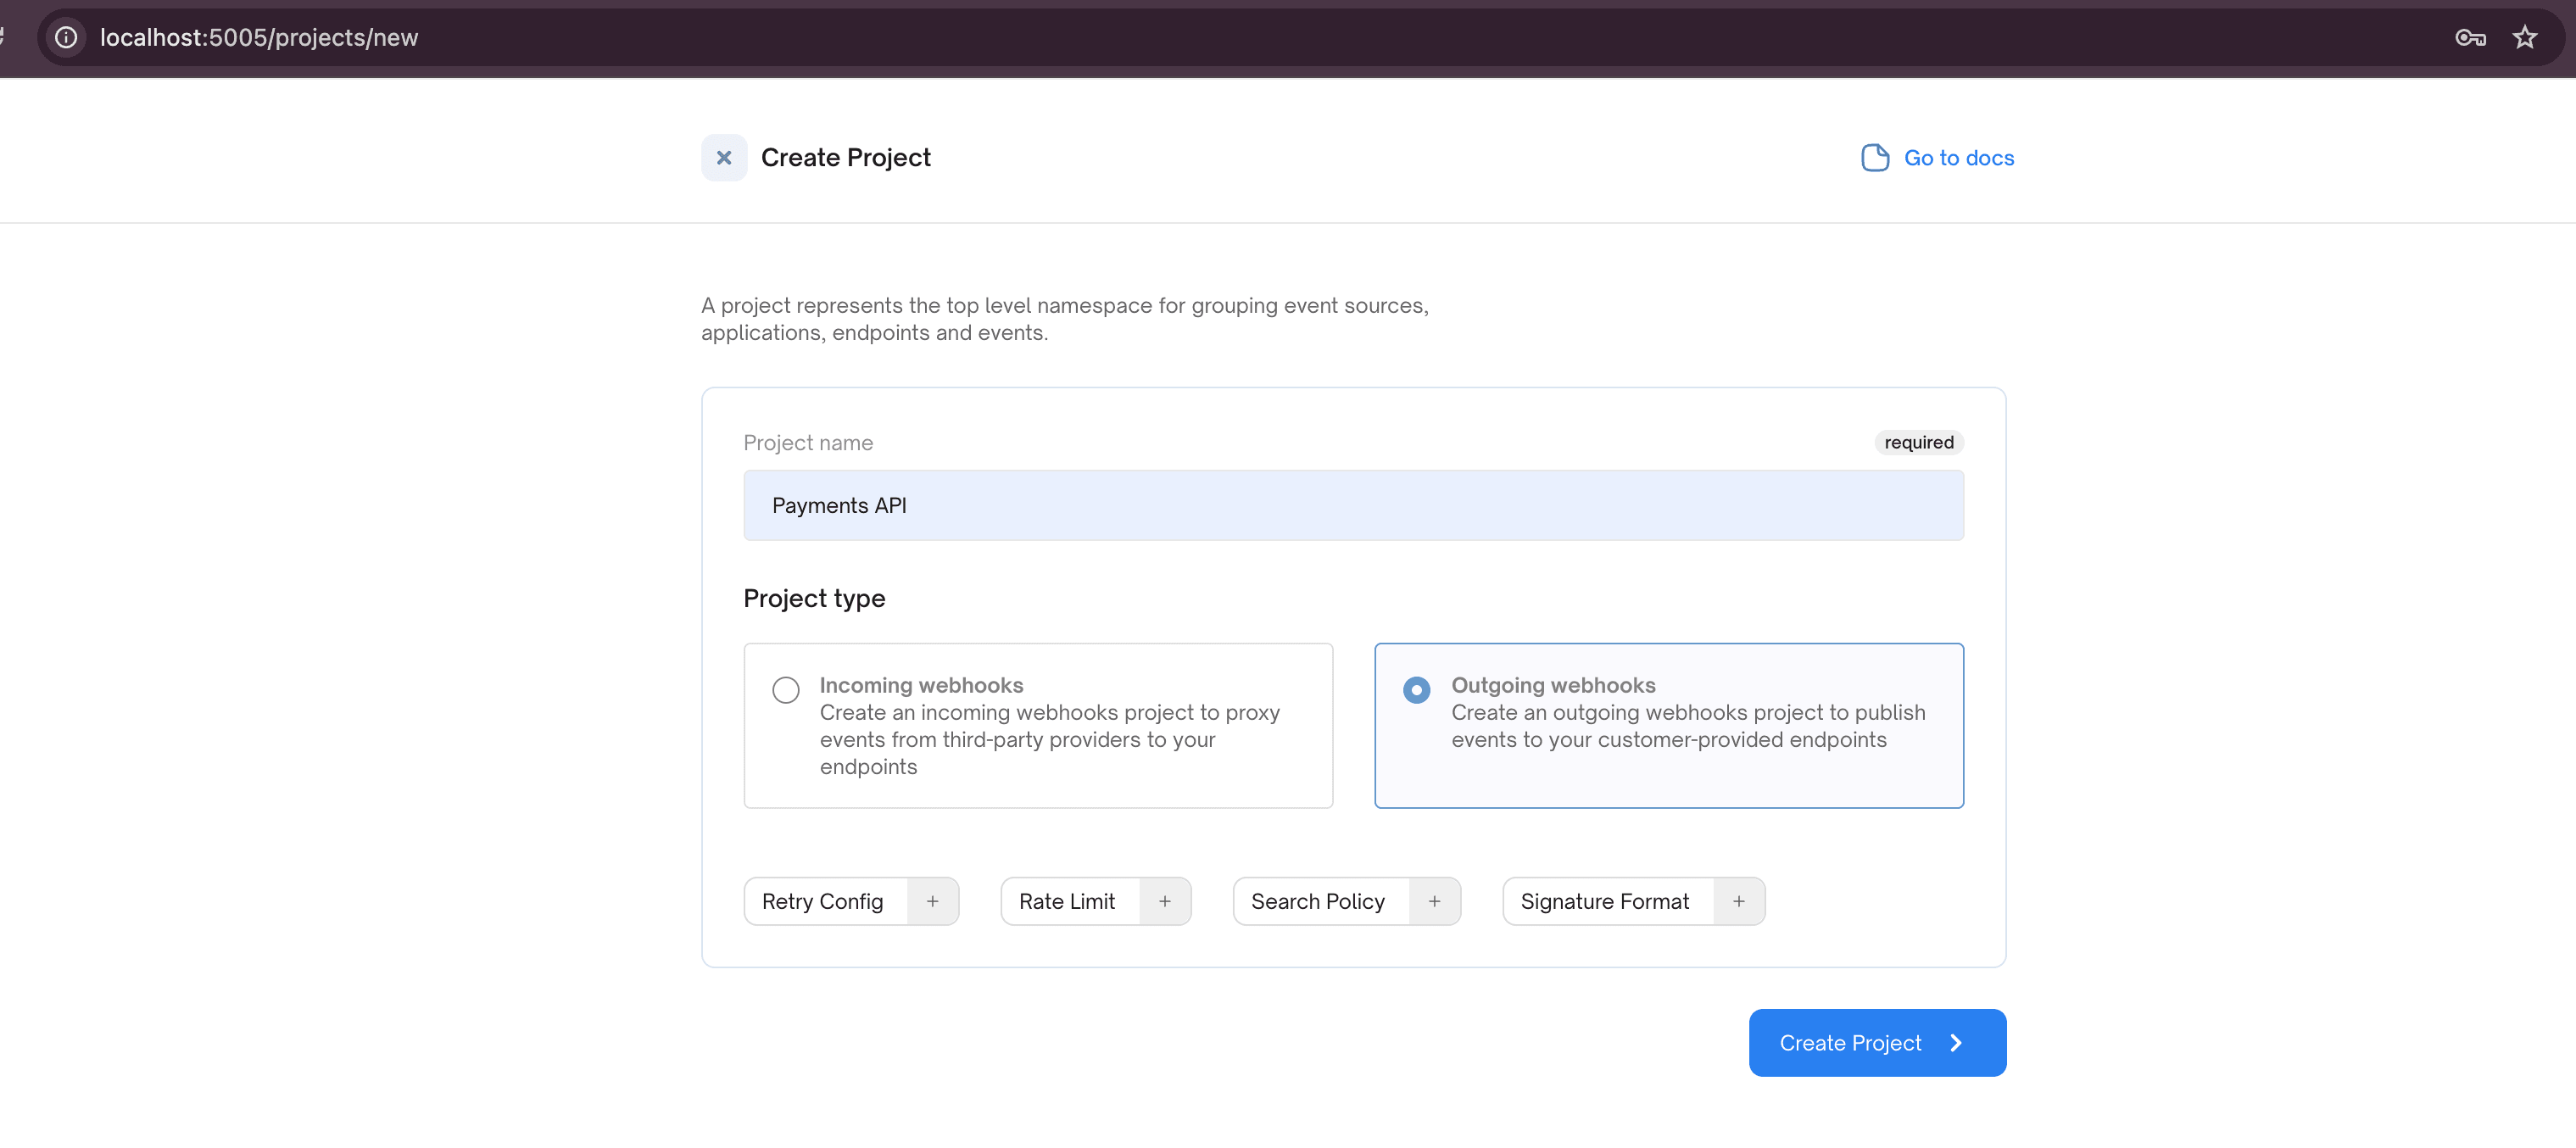This screenshot has height=1148, width=2576.
Task: Close the Create Project form with X
Action: tap(724, 158)
